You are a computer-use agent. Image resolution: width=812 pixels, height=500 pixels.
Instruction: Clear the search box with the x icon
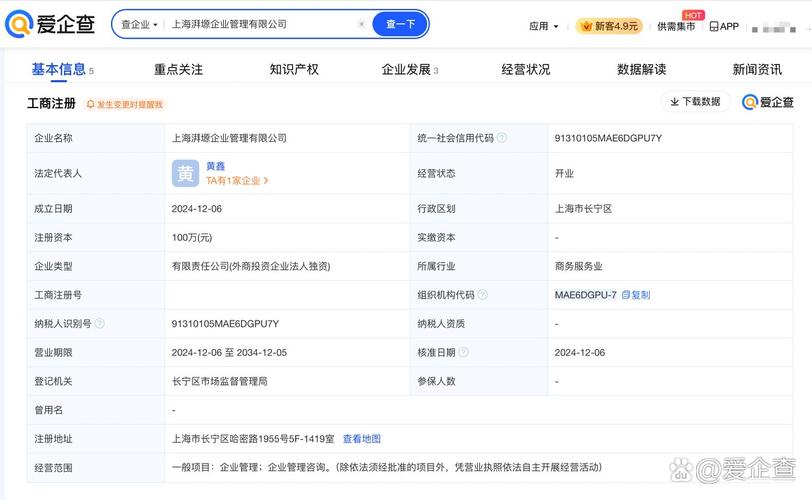click(x=361, y=24)
